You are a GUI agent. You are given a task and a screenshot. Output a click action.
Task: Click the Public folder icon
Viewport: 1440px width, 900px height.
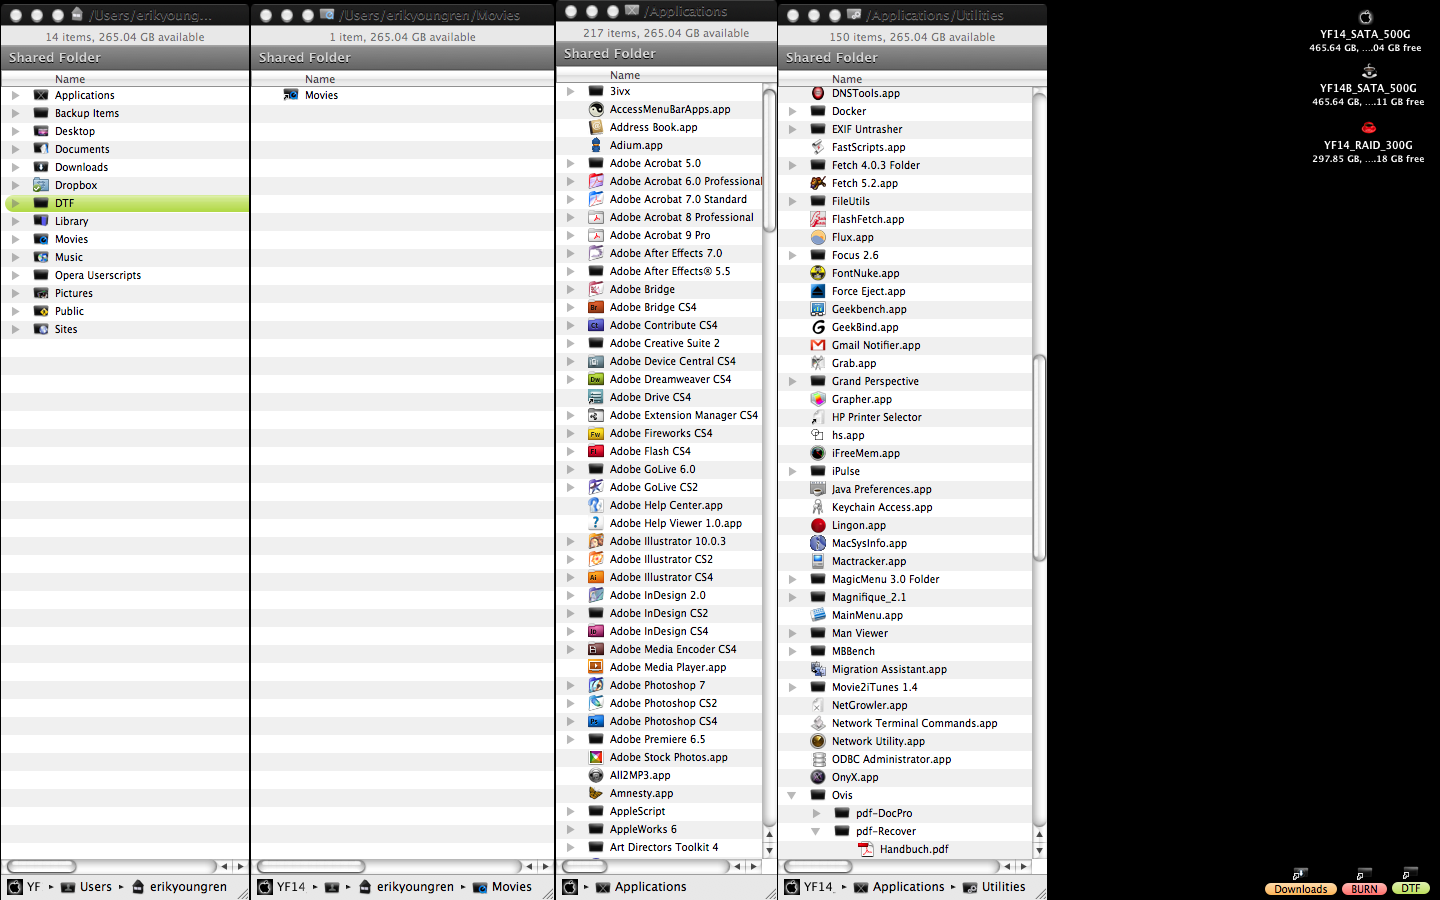41,311
